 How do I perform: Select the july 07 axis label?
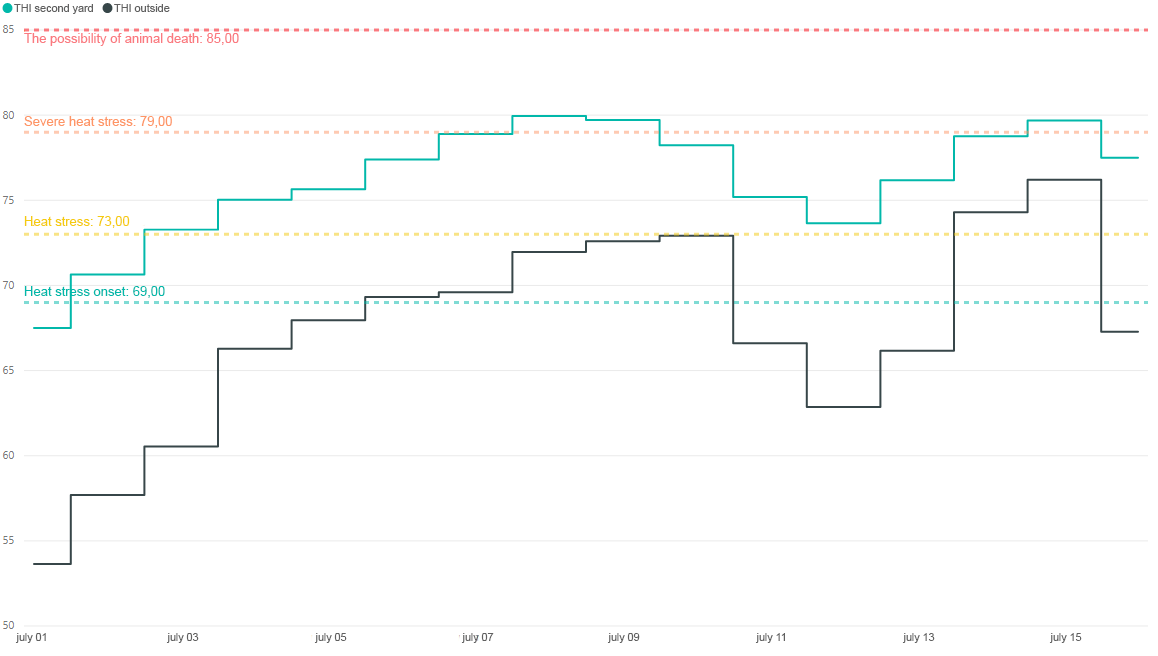477,638
